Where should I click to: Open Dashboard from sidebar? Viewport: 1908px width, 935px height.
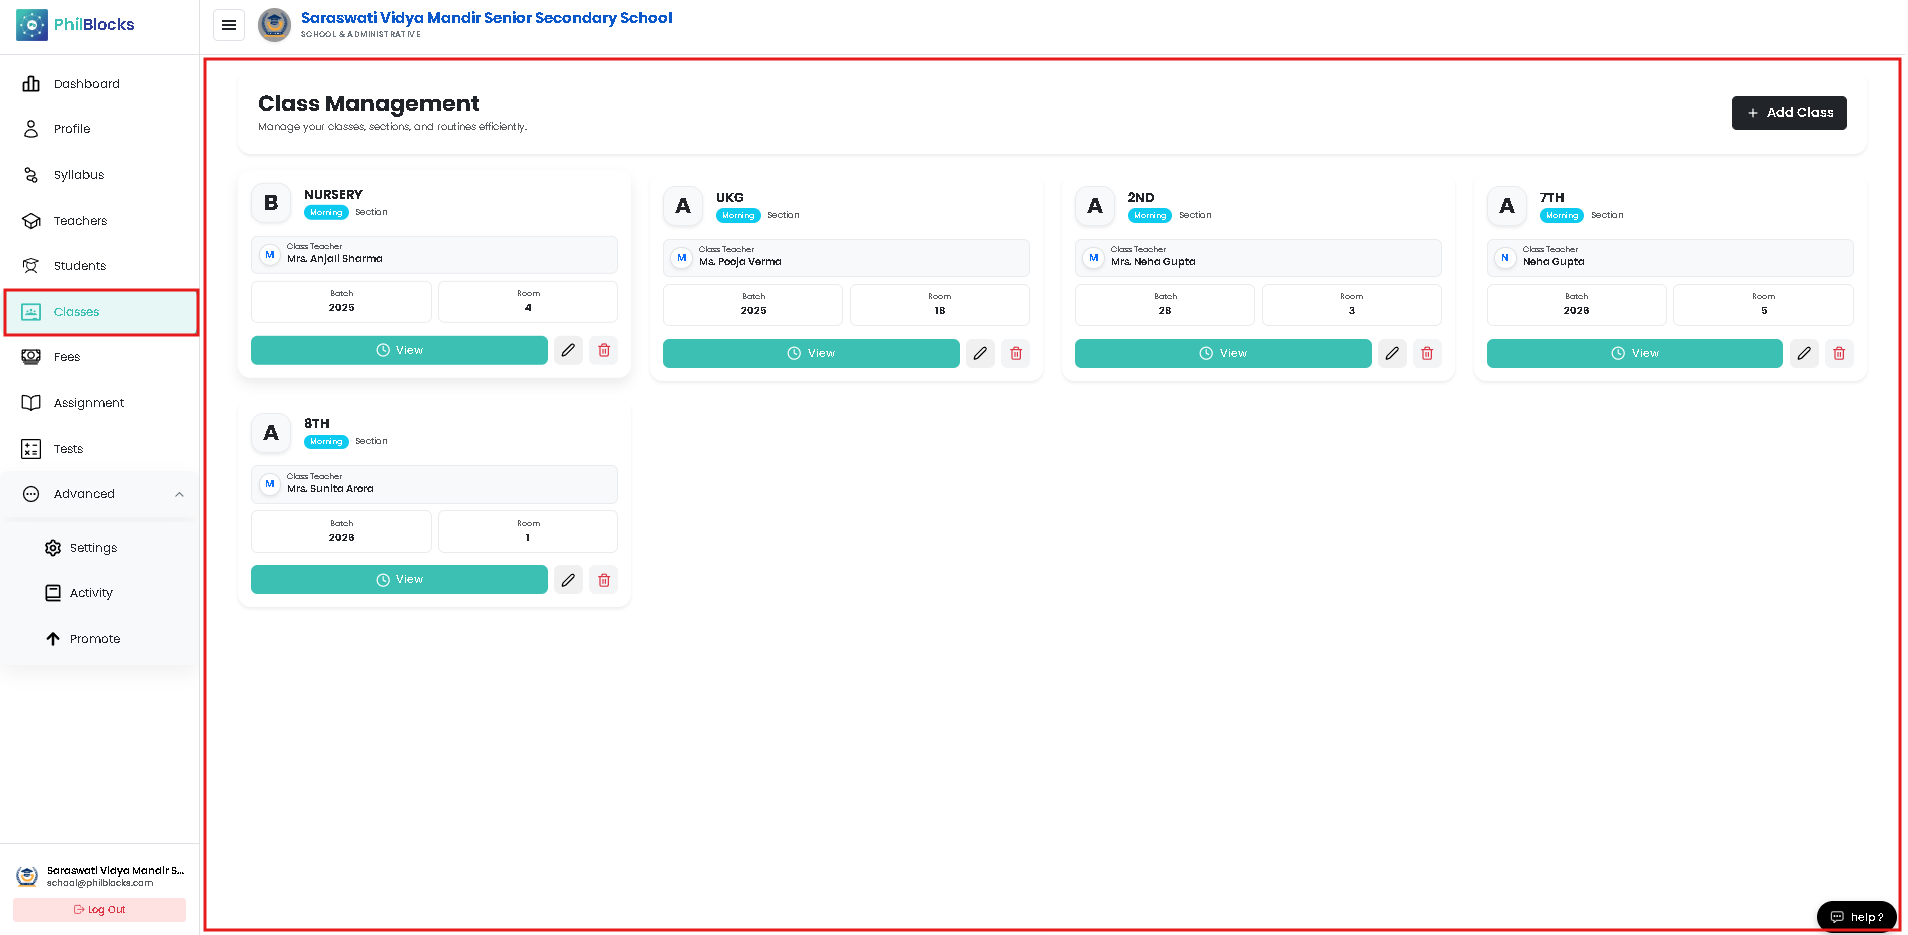(x=86, y=84)
